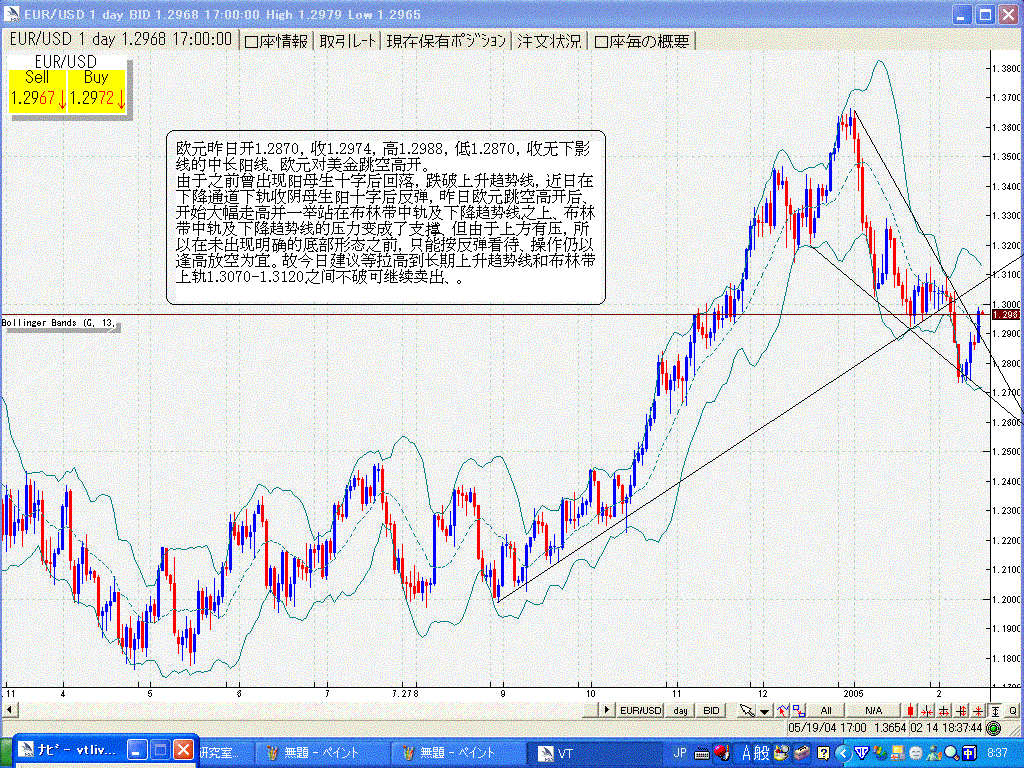Click the window layout icon beside the zigzag tool
Image resolution: width=1024 pixels, height=768 pixels.
pos(799,710)
